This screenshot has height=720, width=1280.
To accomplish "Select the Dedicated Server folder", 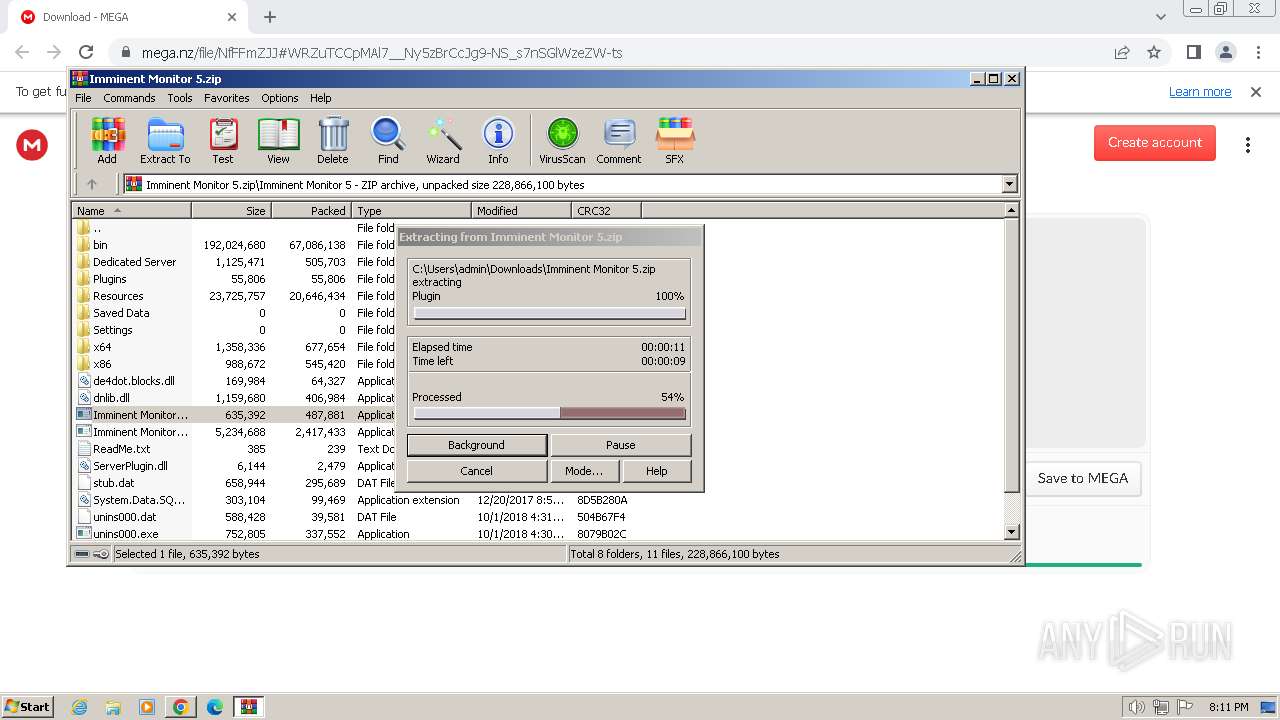I will coord(134,262).
